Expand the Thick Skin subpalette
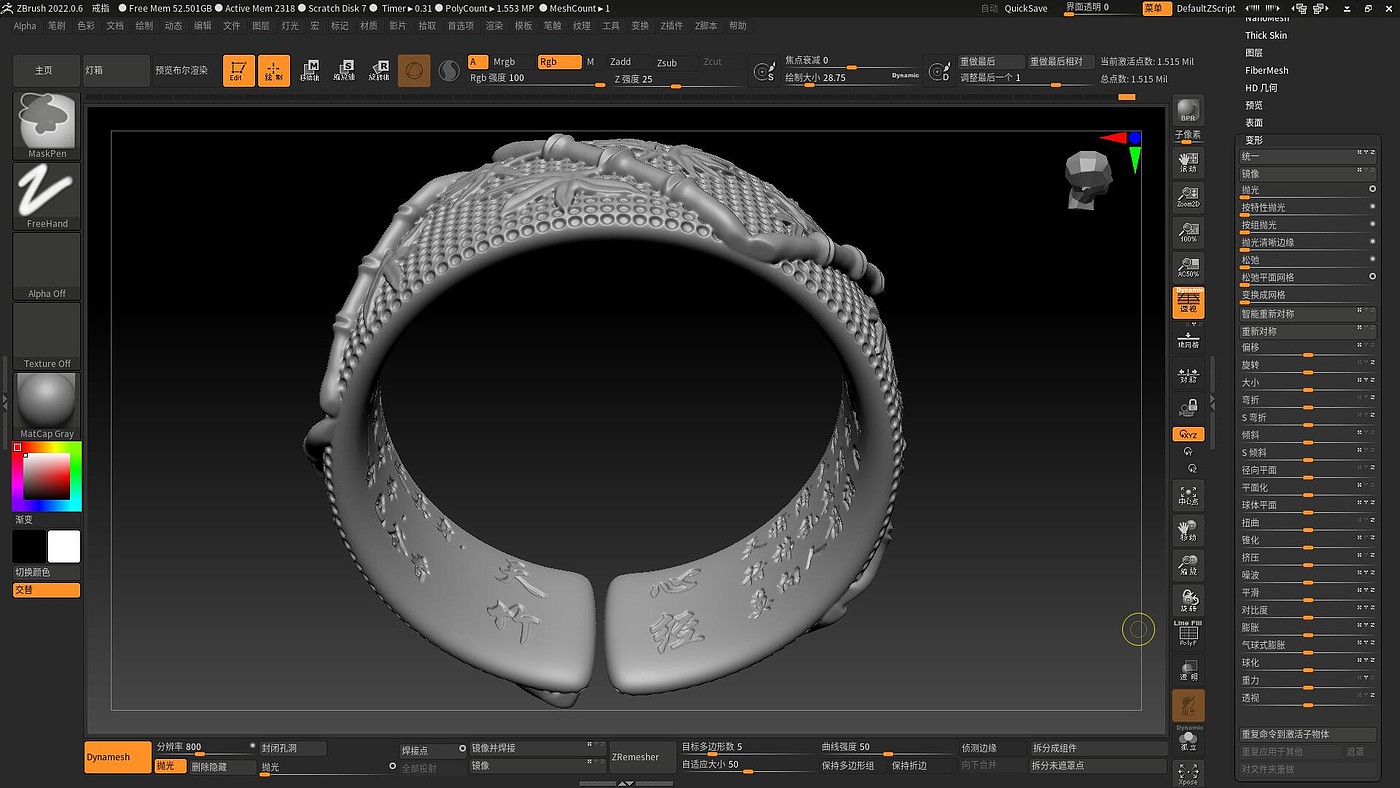Screen dimensions: 1400x788 pyautogui.click(x=1266, y=35)
